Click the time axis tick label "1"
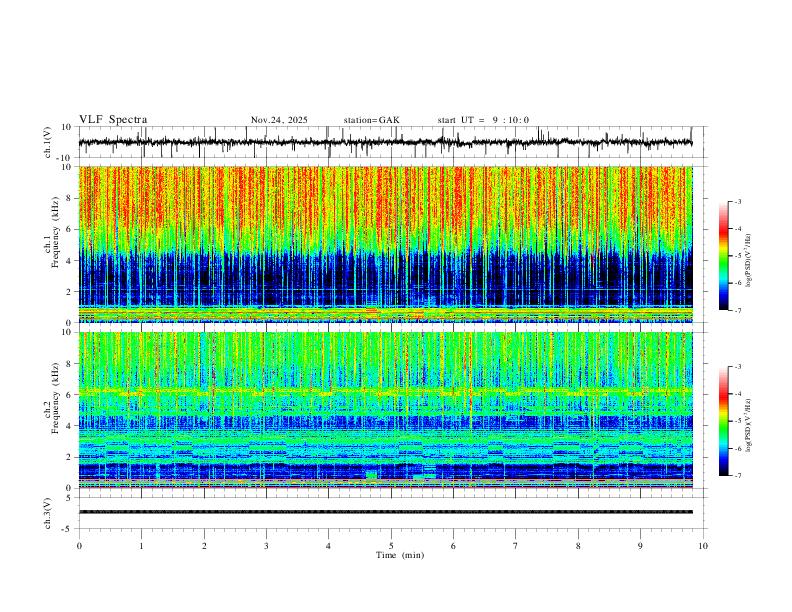 (x=141, y=546)
